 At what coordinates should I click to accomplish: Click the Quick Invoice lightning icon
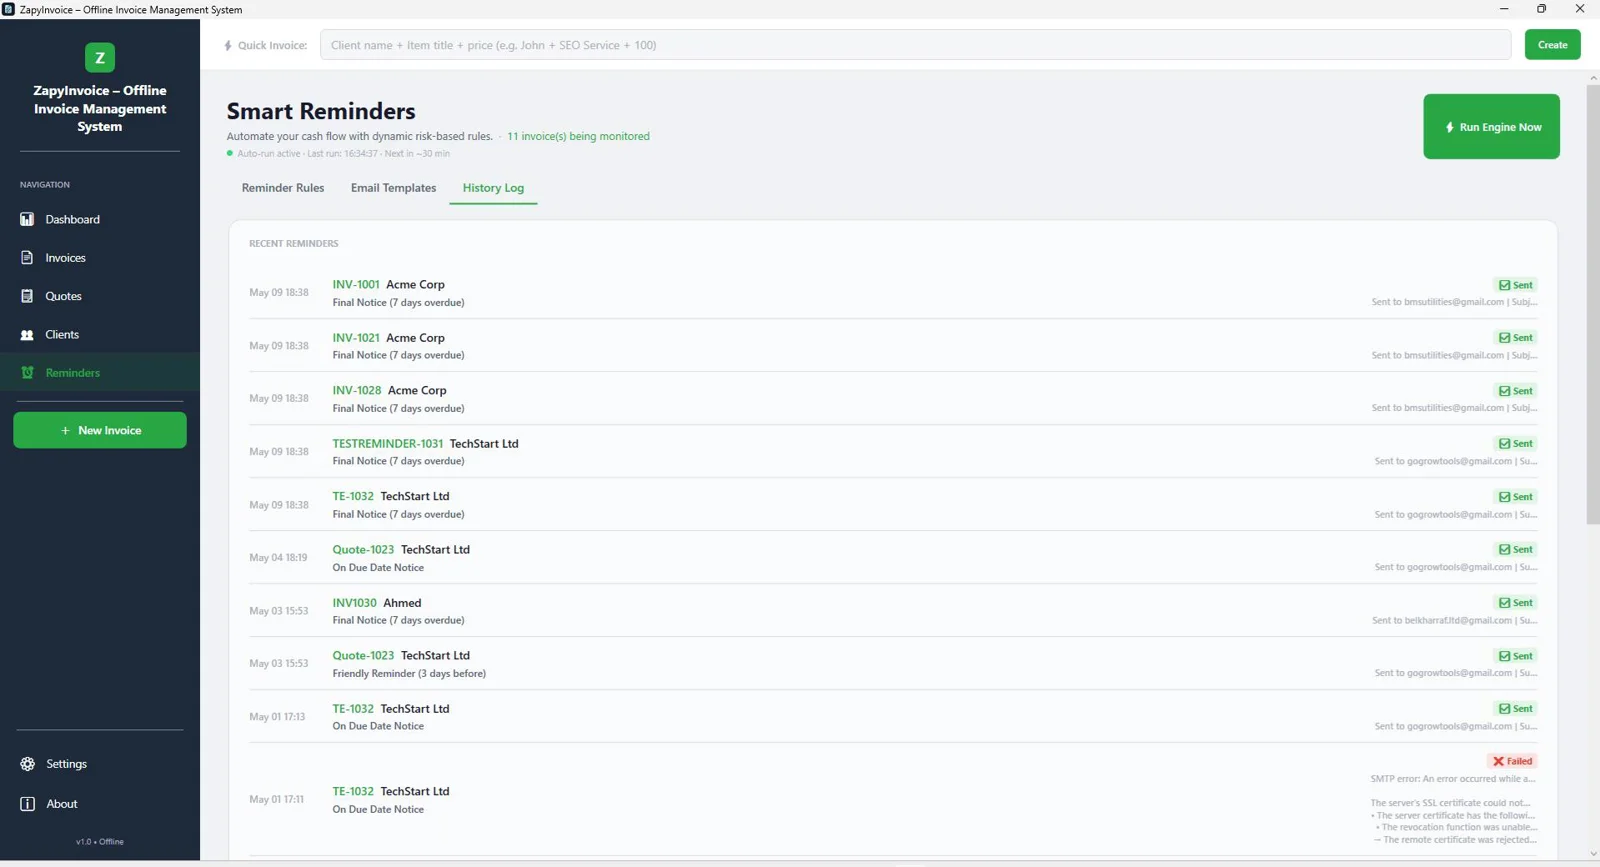228,45
